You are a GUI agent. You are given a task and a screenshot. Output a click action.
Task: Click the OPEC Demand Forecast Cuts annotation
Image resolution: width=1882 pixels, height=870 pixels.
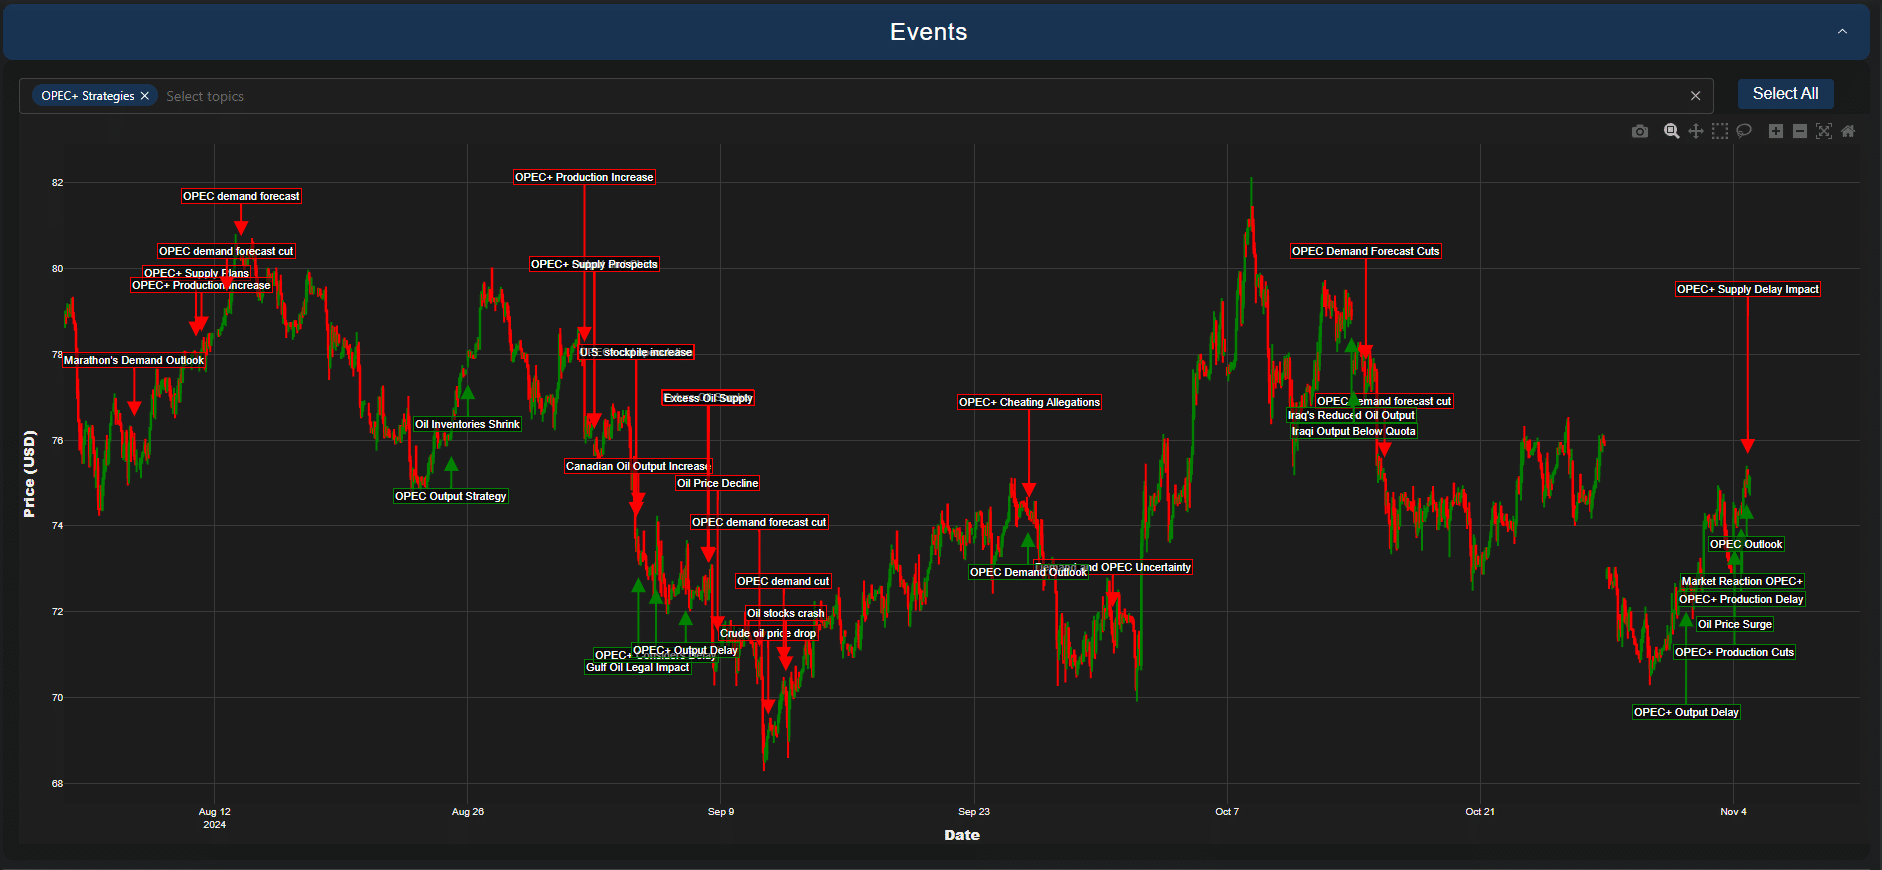(x=1365, y=251)
